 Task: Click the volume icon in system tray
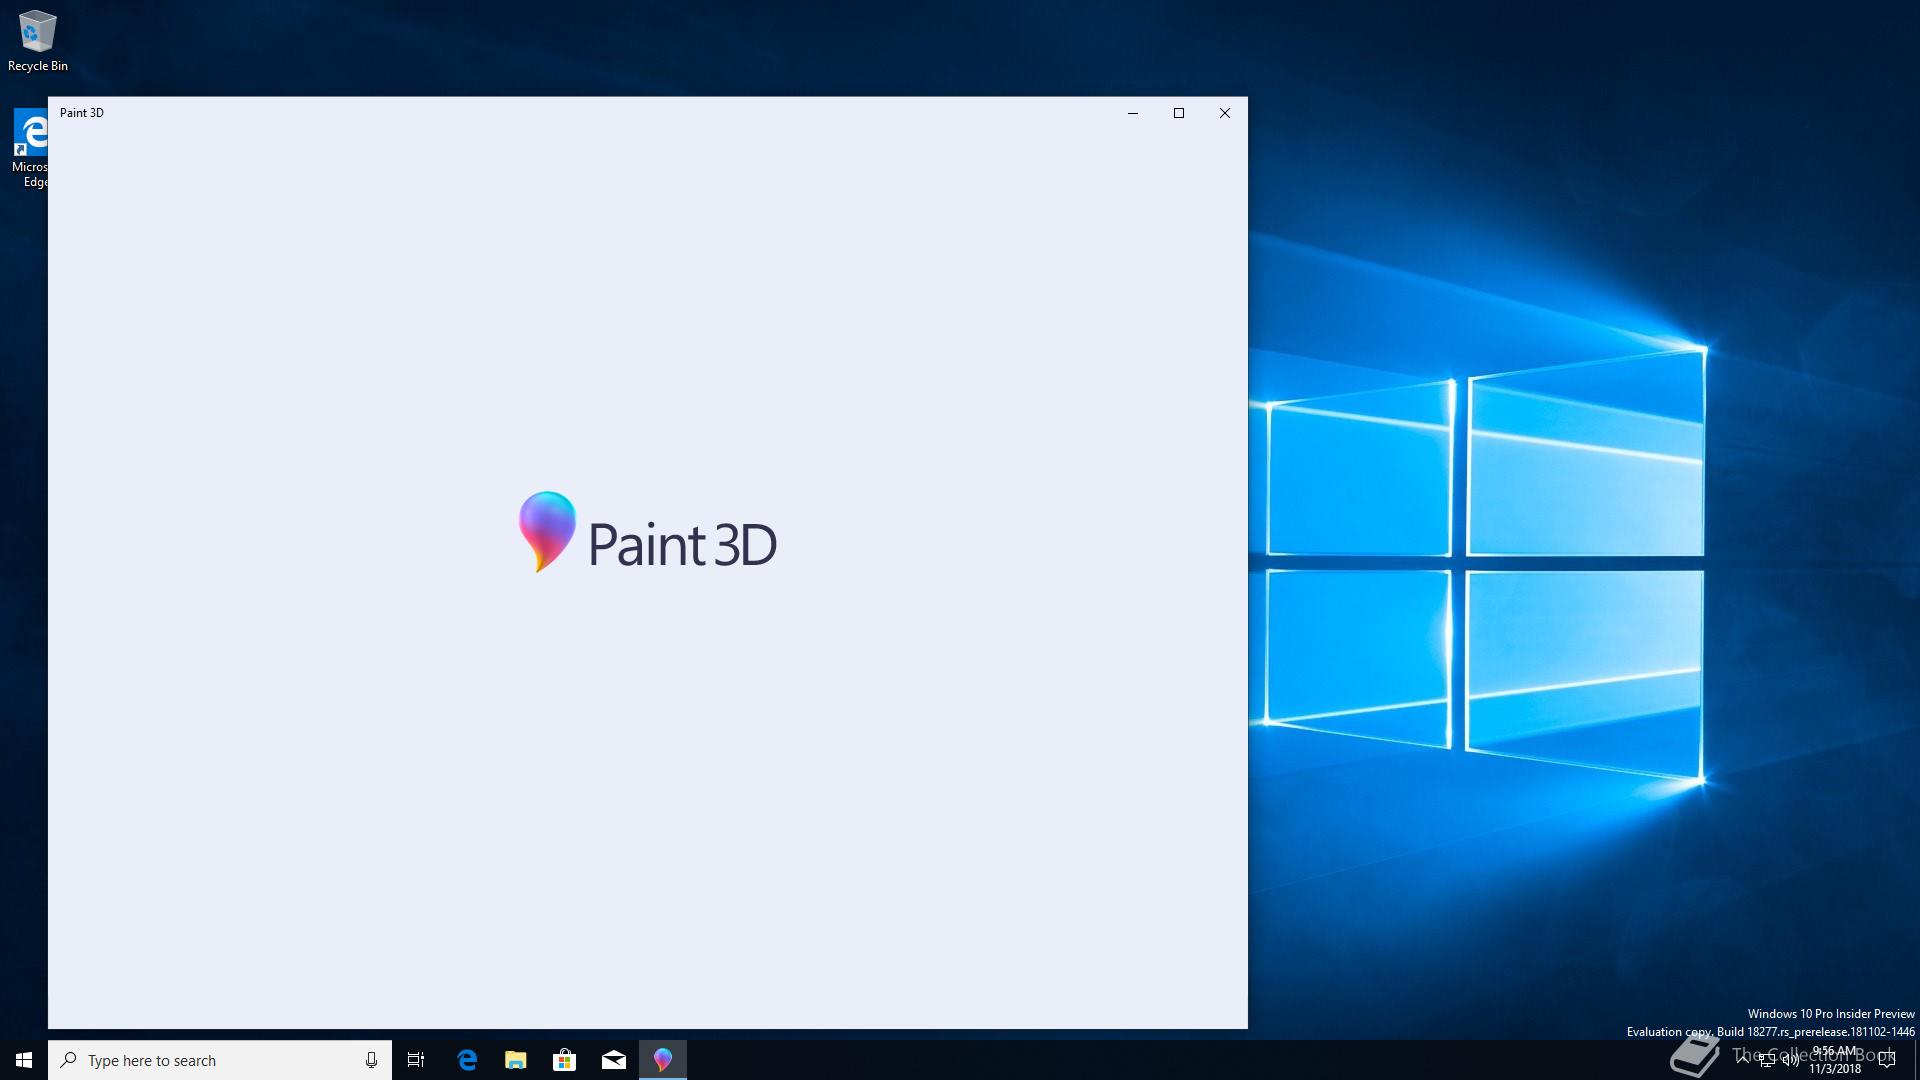[1790, 1061]
